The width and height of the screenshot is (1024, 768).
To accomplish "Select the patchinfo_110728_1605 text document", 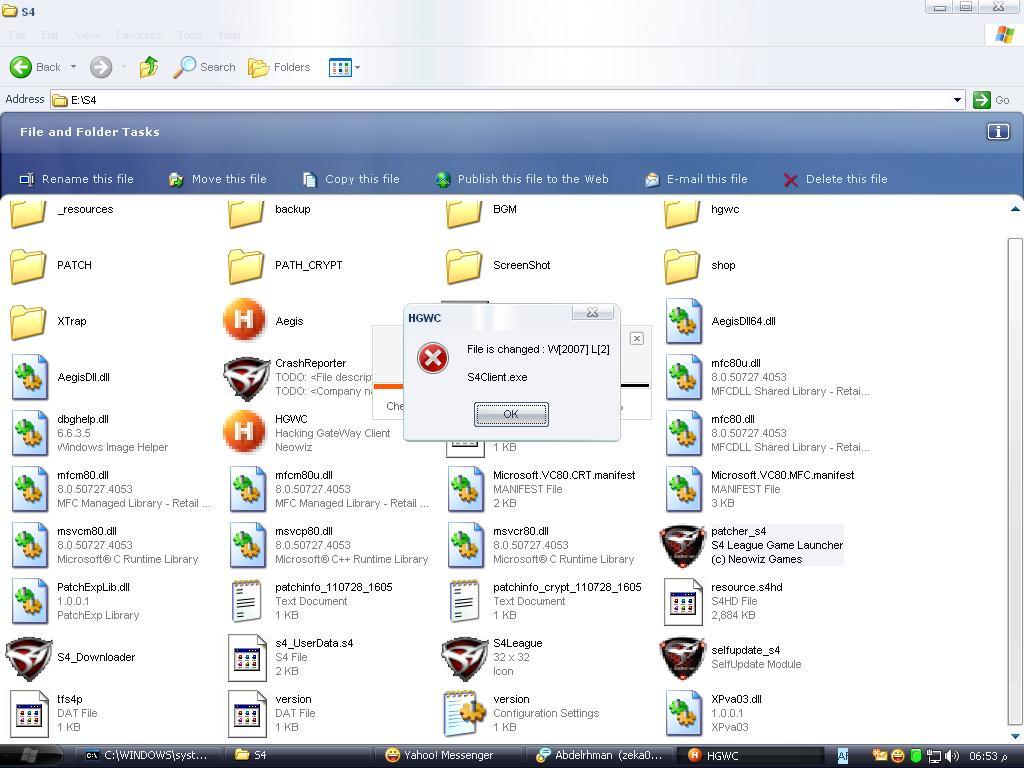I will click(310, 601).
